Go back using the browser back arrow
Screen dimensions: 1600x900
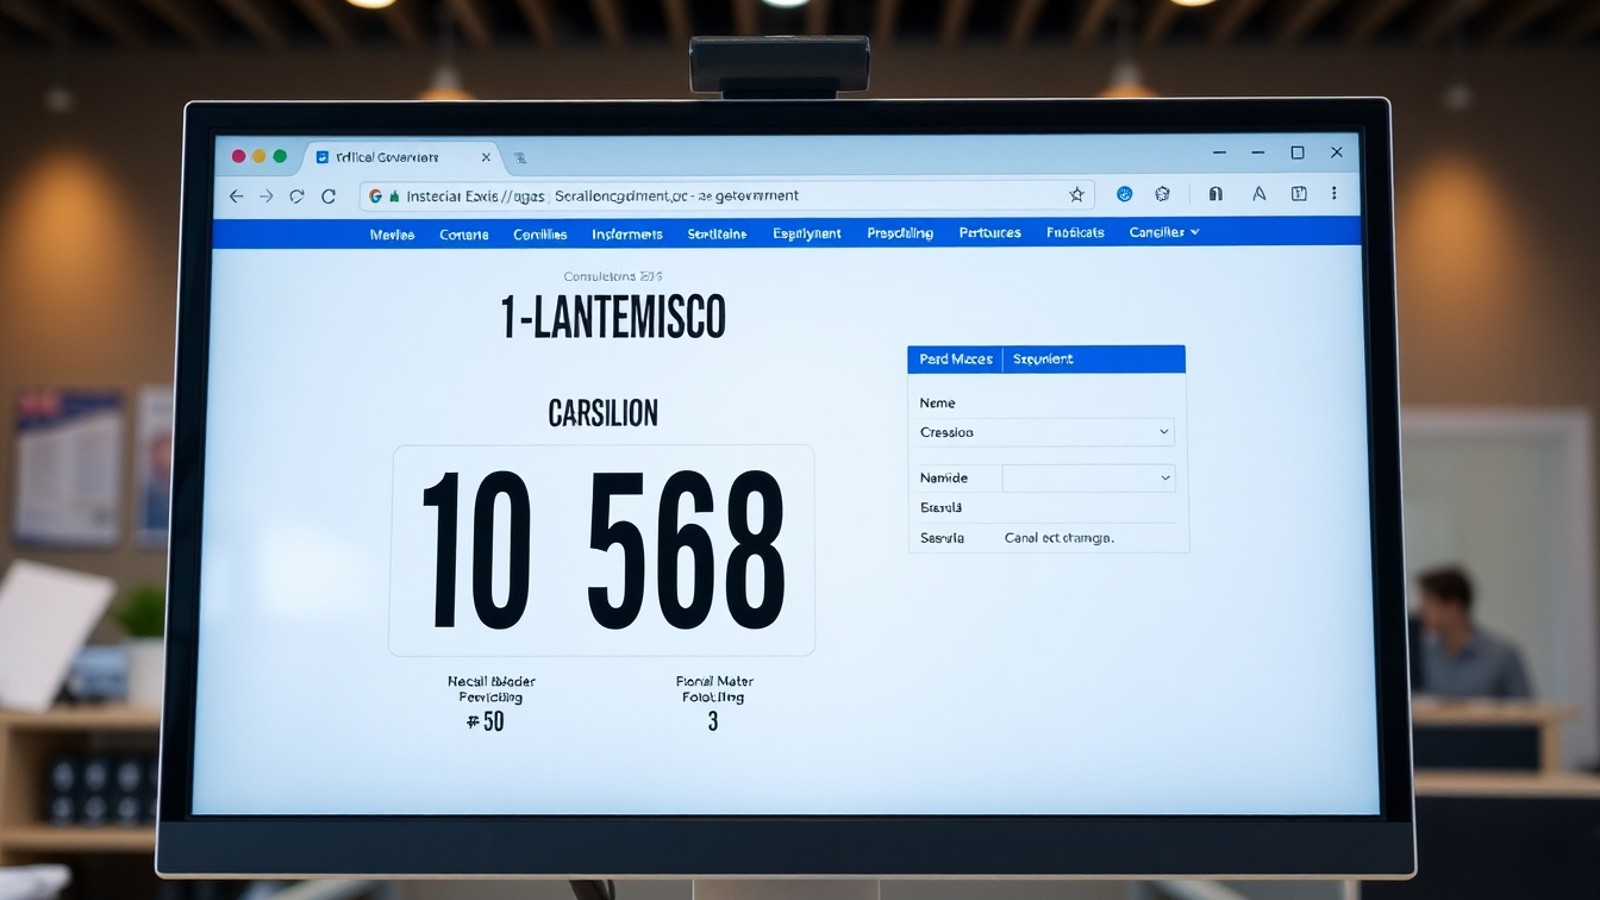click(236, 196)
